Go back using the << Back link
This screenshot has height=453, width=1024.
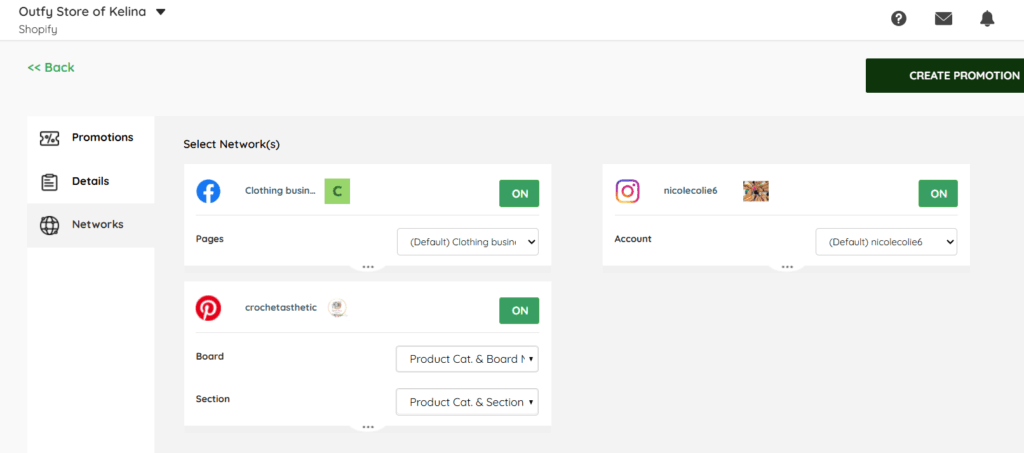coord(51,68)
